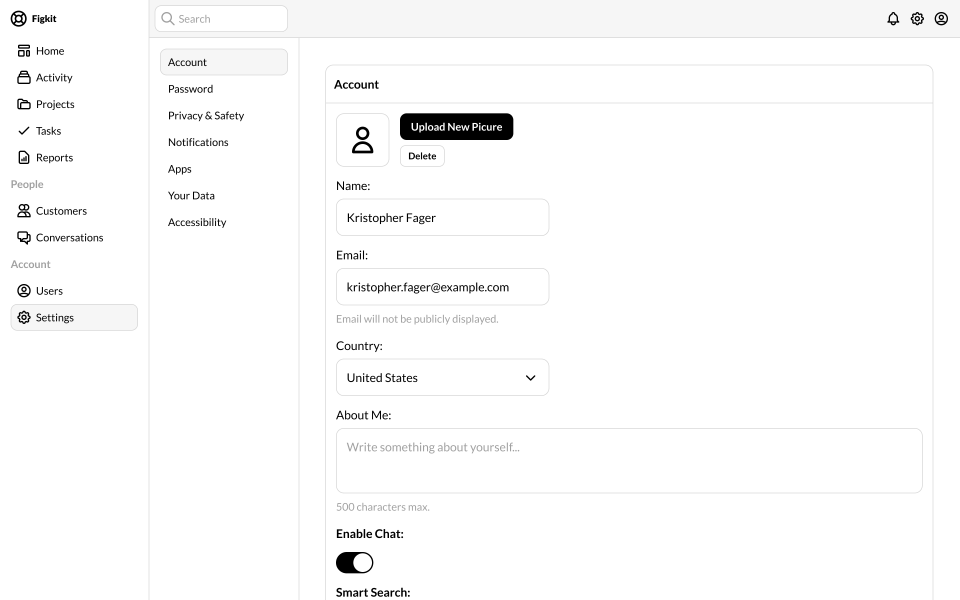Open Conversations chat bubble icon

(x=24, y=238)
